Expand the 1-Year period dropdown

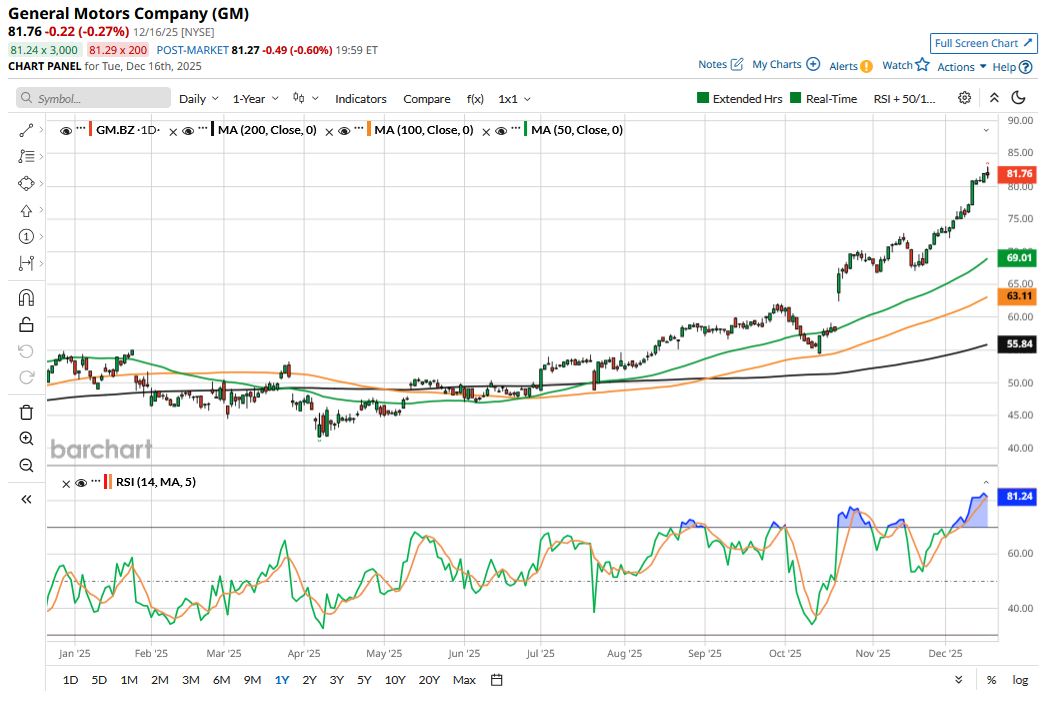pos(254,99)
